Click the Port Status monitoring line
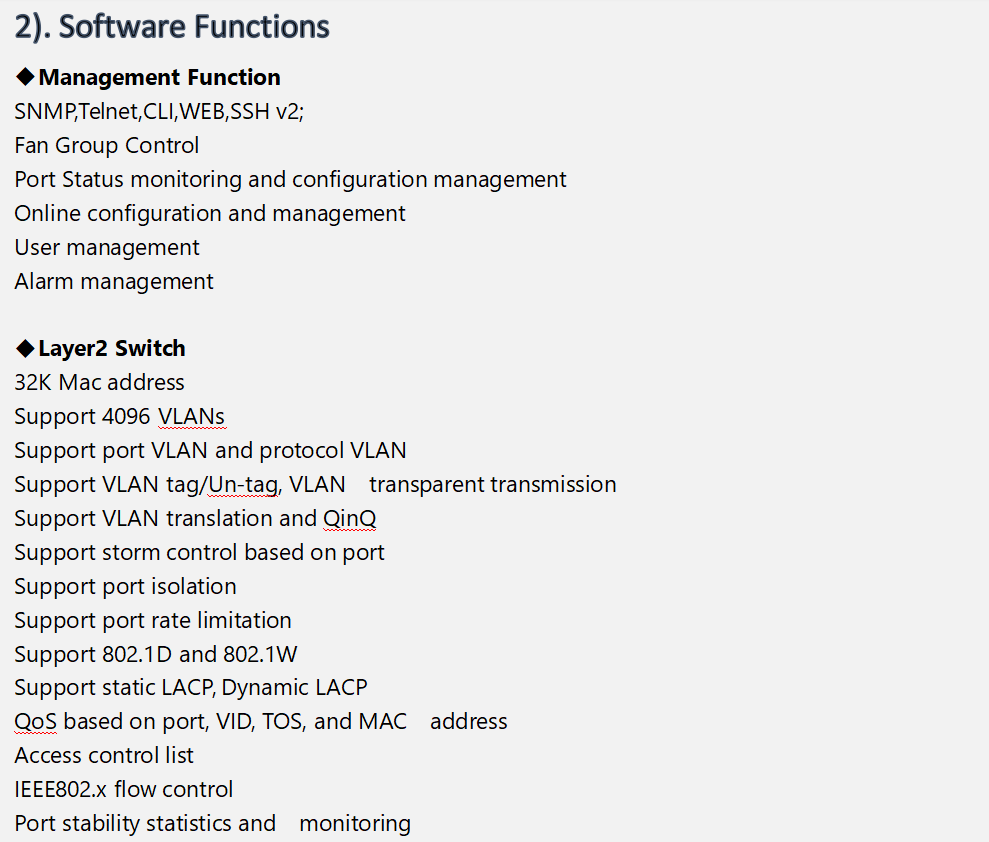Image resolution: width=989 pixels, height=842 pixels. [x=290, y=180]
